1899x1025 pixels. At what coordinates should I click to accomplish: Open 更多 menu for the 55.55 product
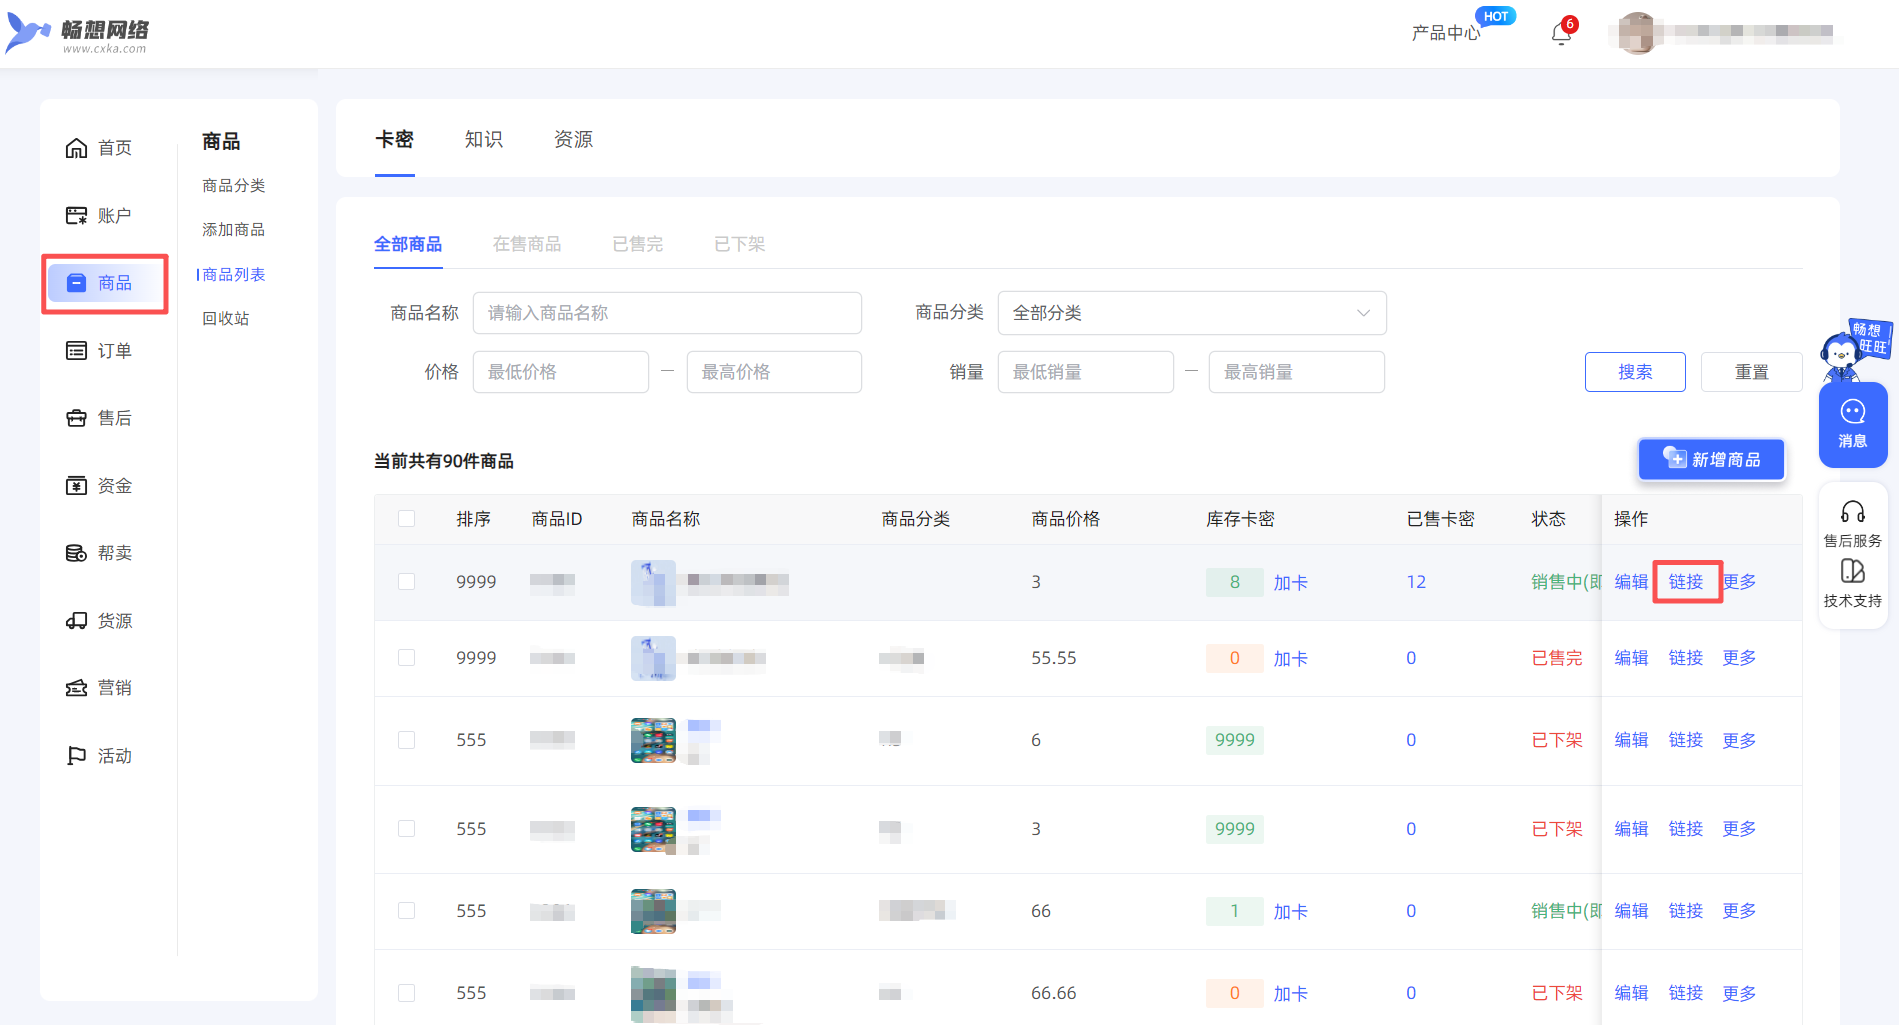coord(1739,658)
